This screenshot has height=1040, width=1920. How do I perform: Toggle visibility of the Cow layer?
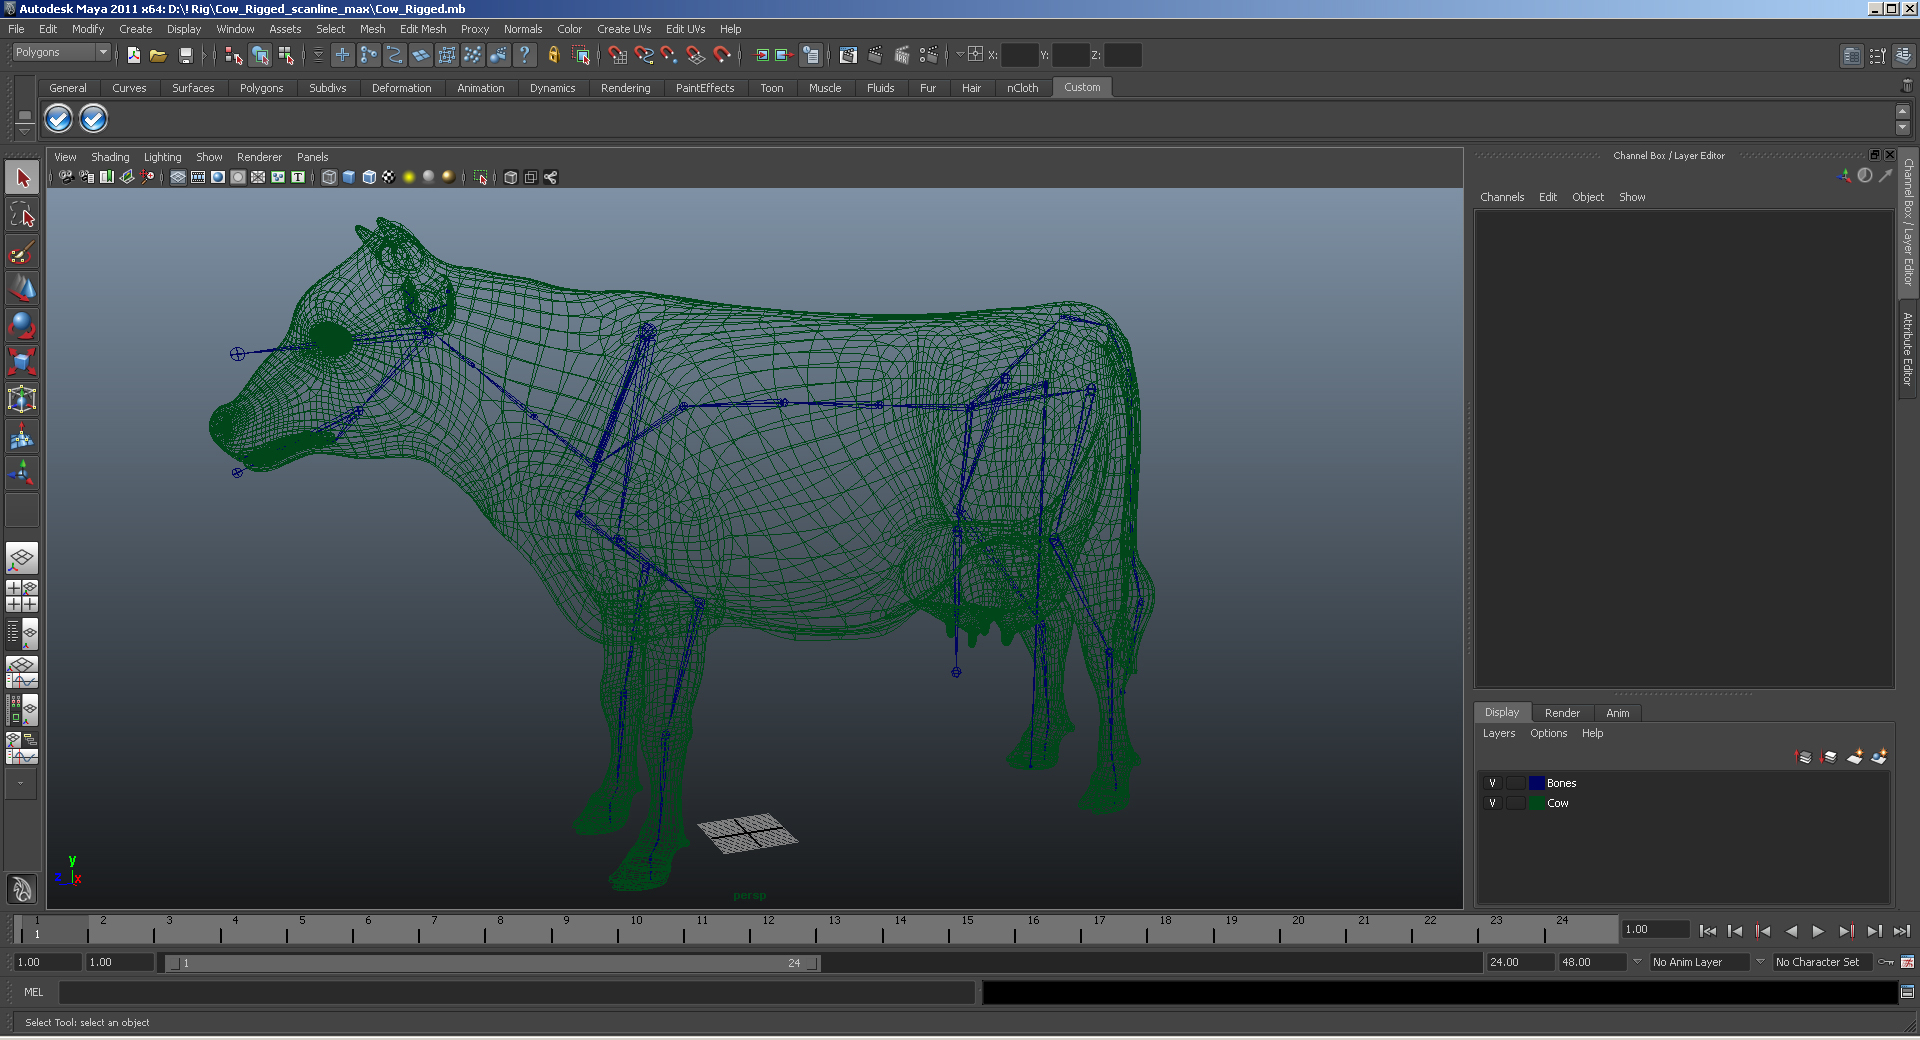[1493, 803]
